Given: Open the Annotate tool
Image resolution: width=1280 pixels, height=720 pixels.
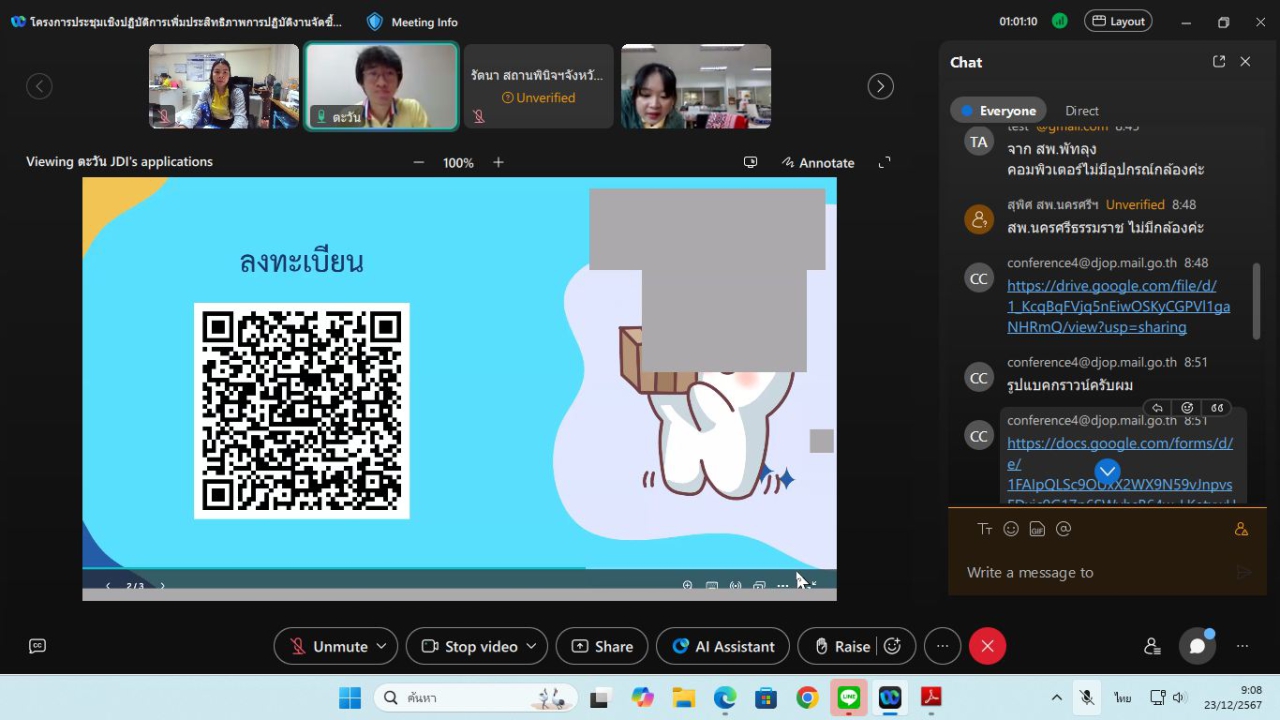Looking at the screenshot, I should (x=818, y=162).
